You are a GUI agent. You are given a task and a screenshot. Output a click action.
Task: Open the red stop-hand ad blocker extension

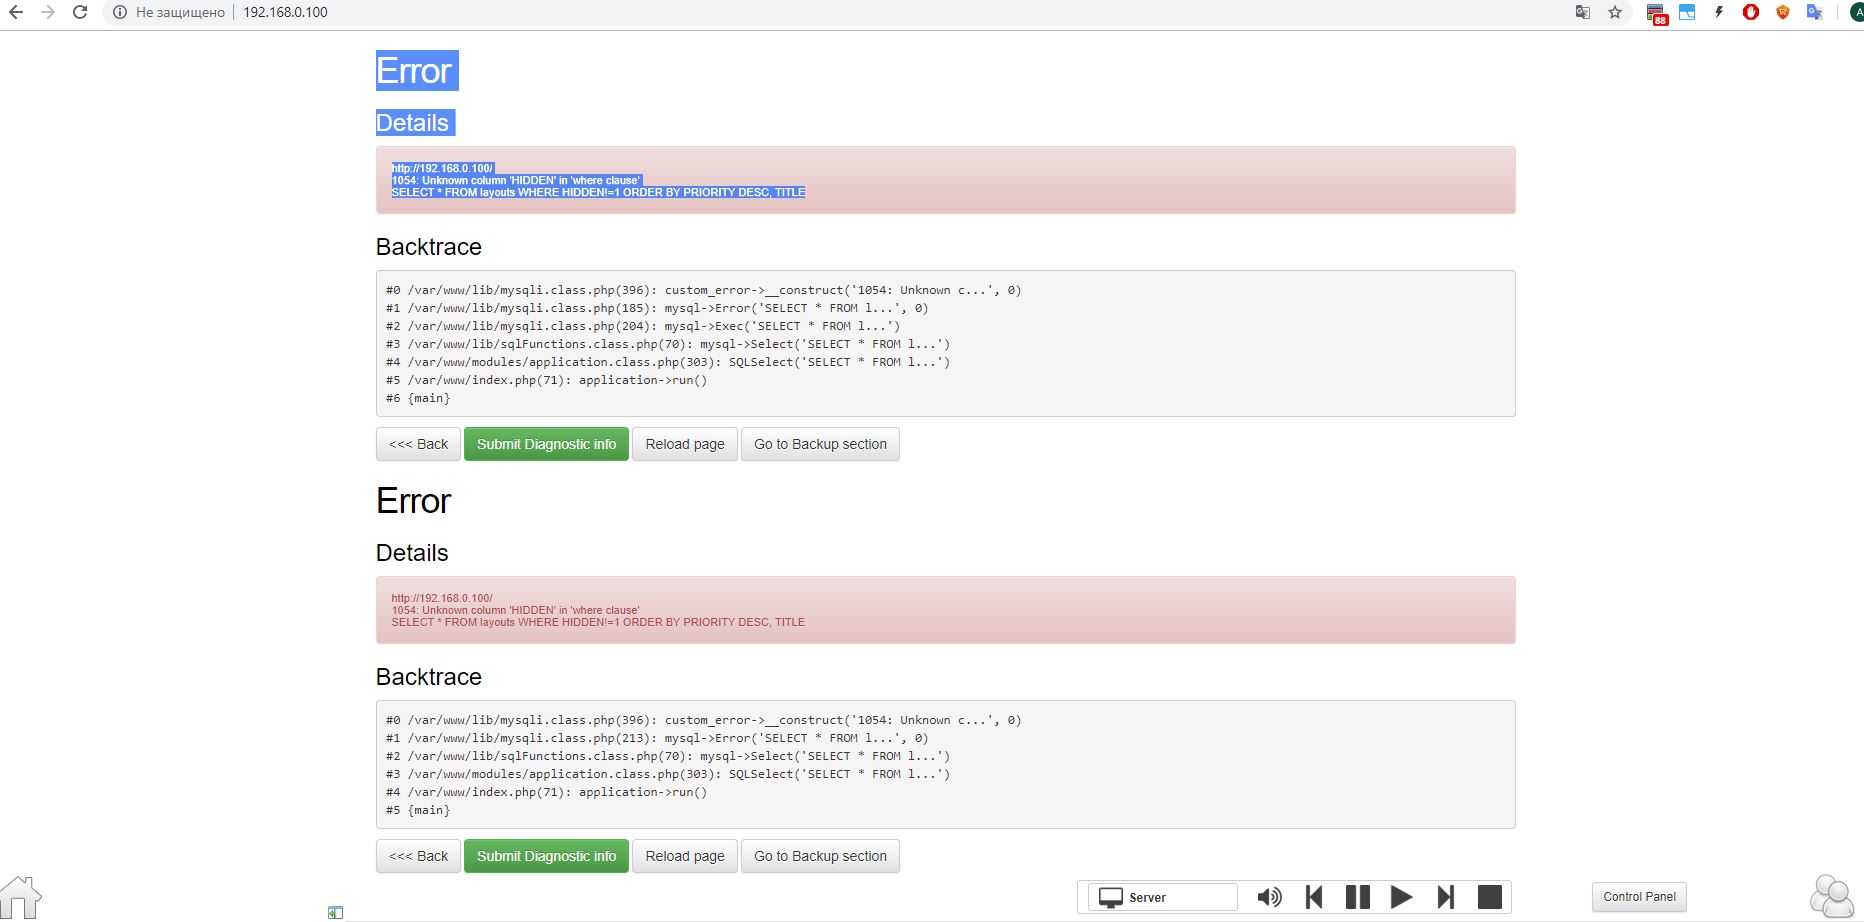pyautogui.click(x=1751, y=13)
